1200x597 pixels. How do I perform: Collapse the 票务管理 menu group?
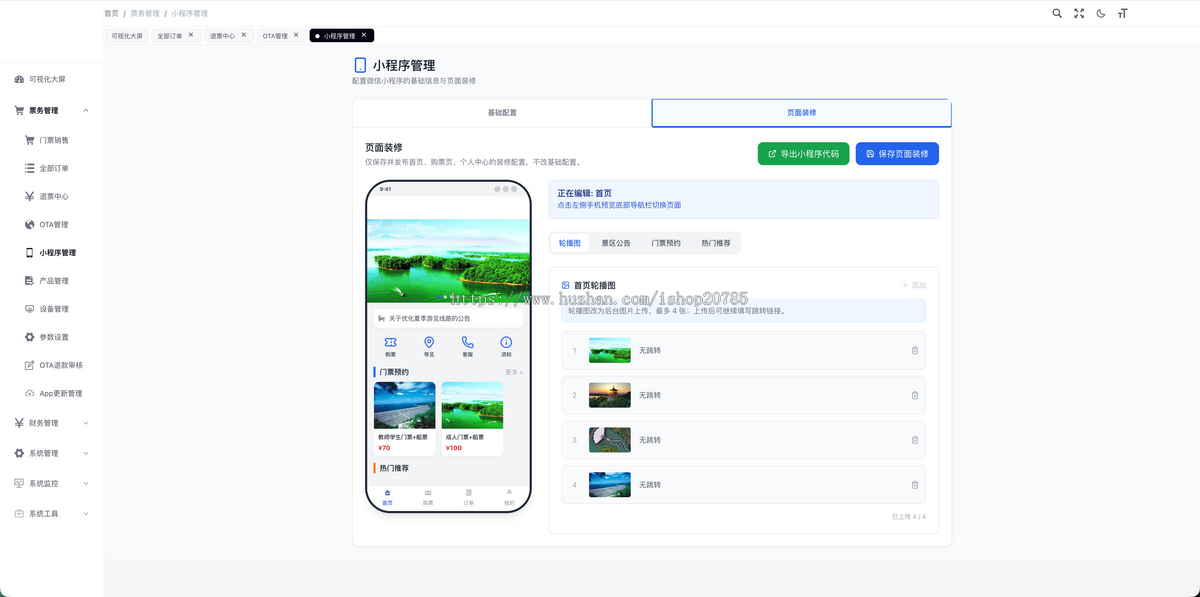(51, 111)
